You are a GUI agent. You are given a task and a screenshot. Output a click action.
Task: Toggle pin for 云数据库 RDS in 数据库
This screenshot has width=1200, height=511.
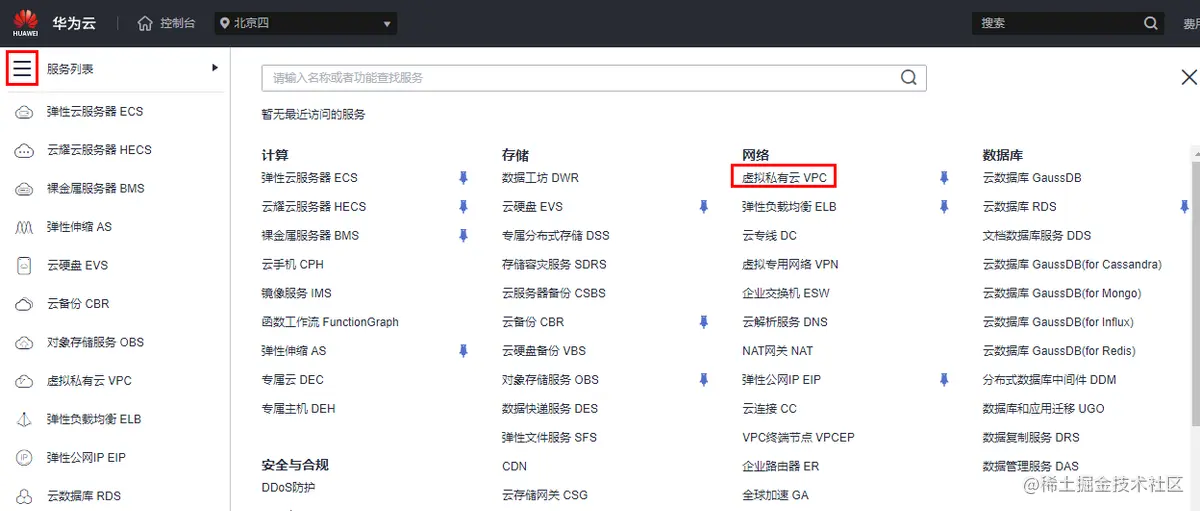(x=1185, y=207)
